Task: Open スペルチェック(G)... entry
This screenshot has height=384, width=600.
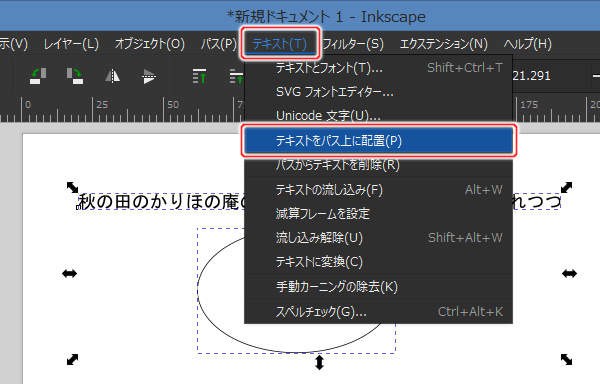Action: [378, 312]
